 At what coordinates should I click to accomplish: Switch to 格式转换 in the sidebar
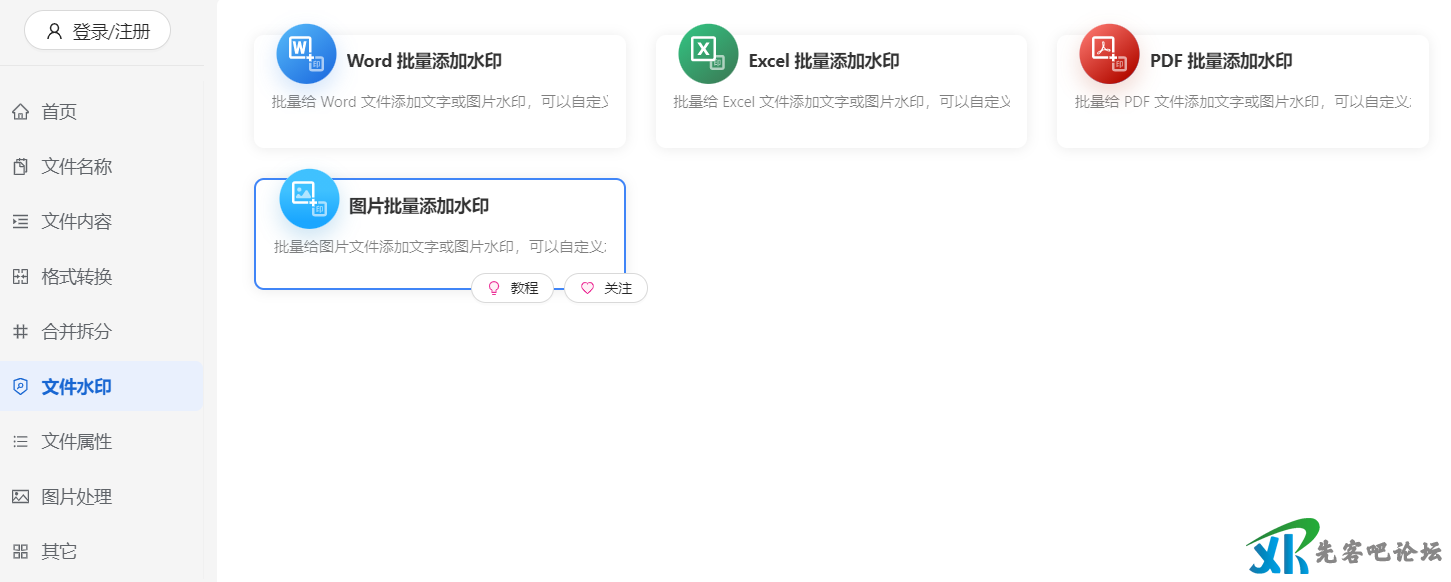tap(76, 277)
